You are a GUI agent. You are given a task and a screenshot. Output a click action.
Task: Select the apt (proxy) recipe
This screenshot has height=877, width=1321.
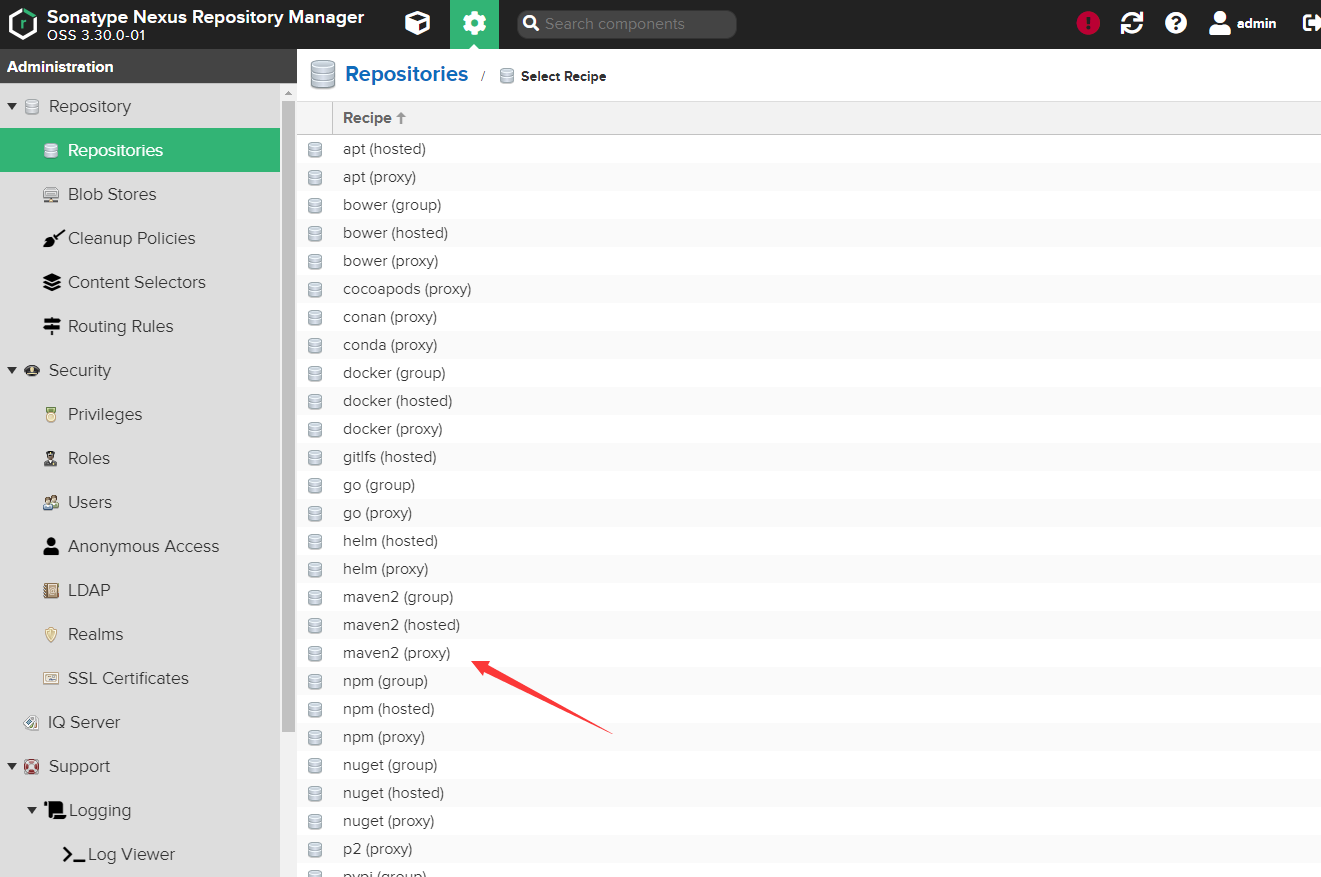coord(809,177)
